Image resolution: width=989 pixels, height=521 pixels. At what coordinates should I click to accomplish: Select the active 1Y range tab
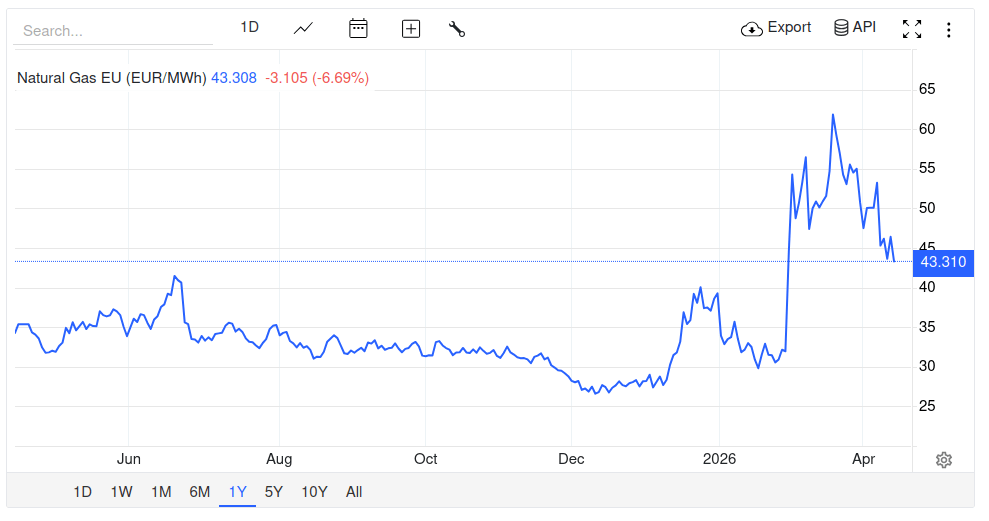pos(237,492)
